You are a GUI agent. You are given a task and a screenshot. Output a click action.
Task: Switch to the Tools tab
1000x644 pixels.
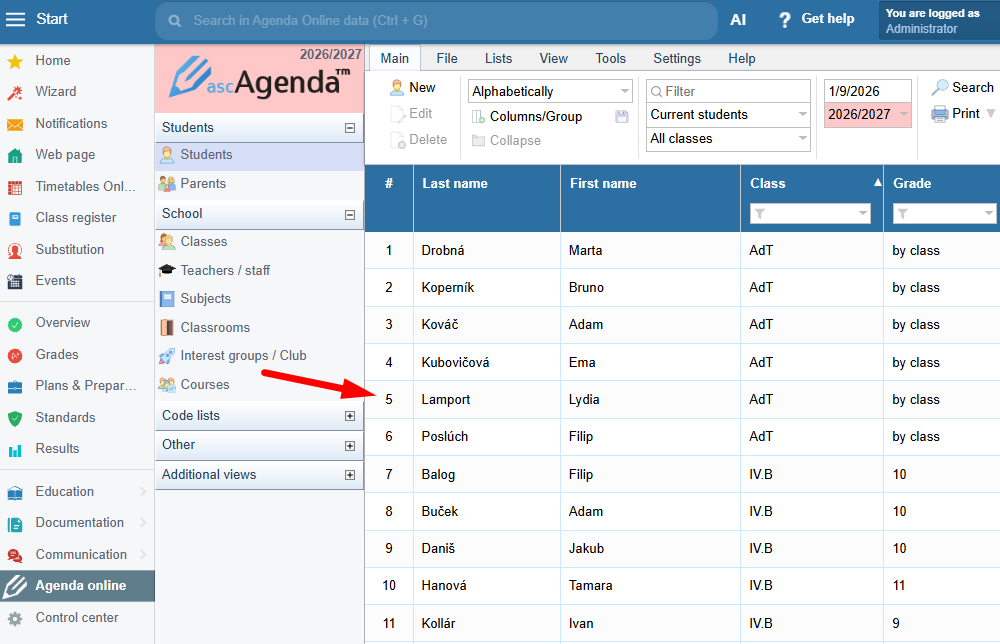tap(610, 59)
